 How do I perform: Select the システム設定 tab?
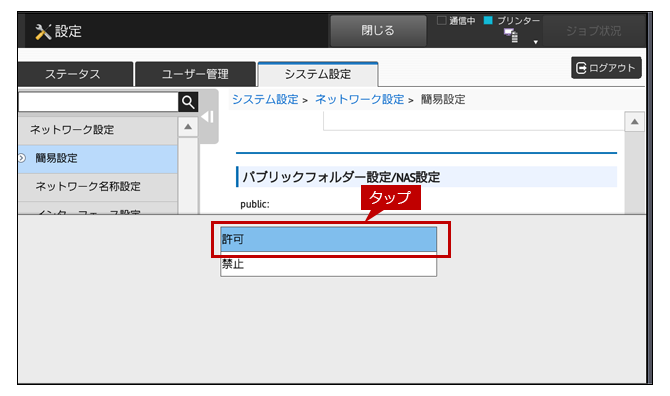coord(317,74)
